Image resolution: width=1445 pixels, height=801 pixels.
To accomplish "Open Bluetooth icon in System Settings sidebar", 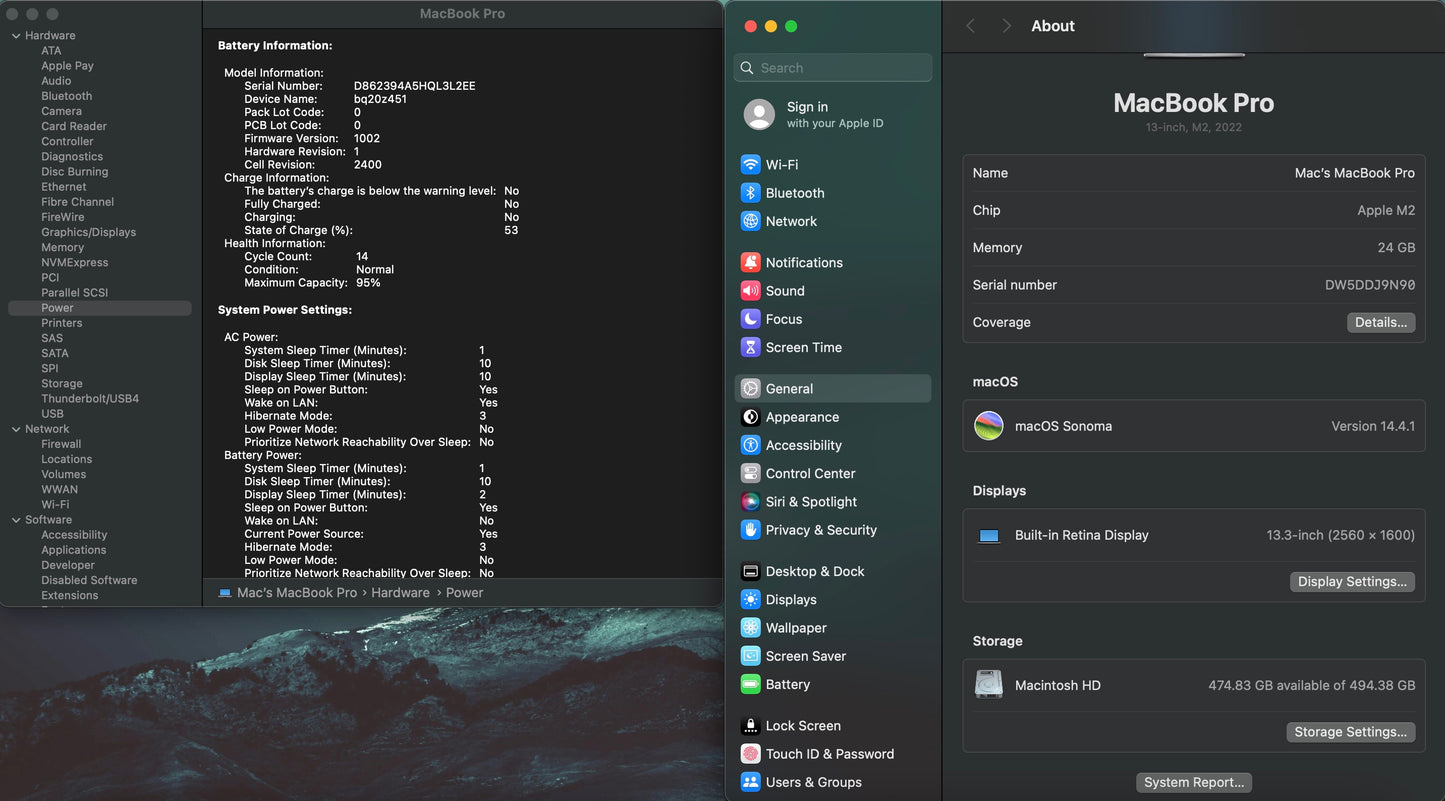I will pyautogui.click(x=750, y=193).
